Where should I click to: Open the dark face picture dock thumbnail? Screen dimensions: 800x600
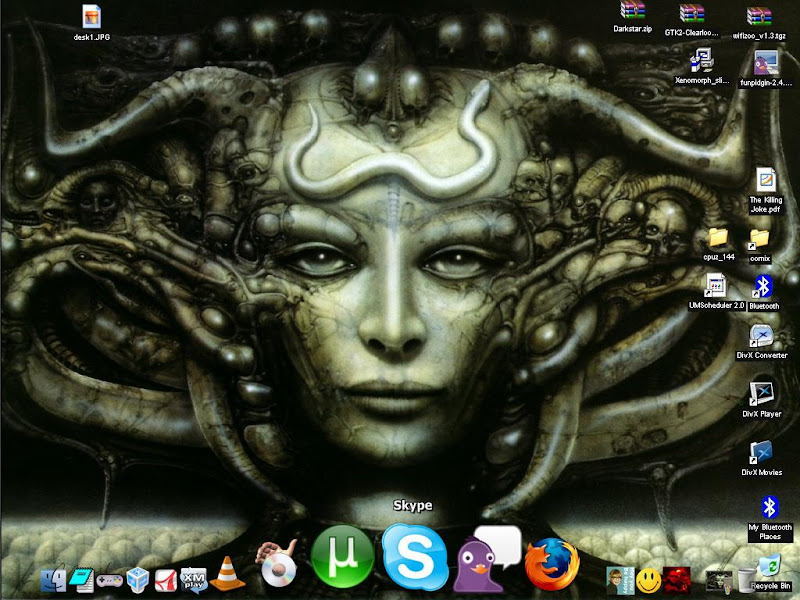718,581
